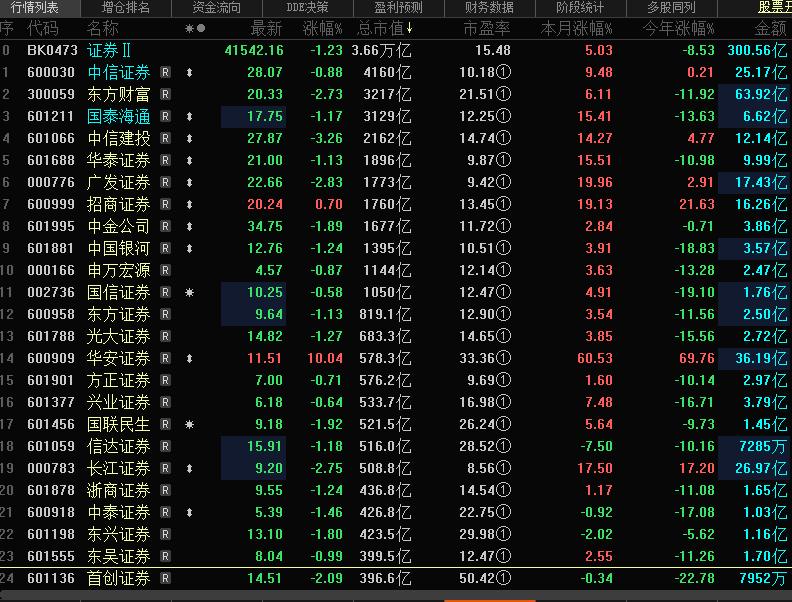Click the 行情列表 tab

35,8
